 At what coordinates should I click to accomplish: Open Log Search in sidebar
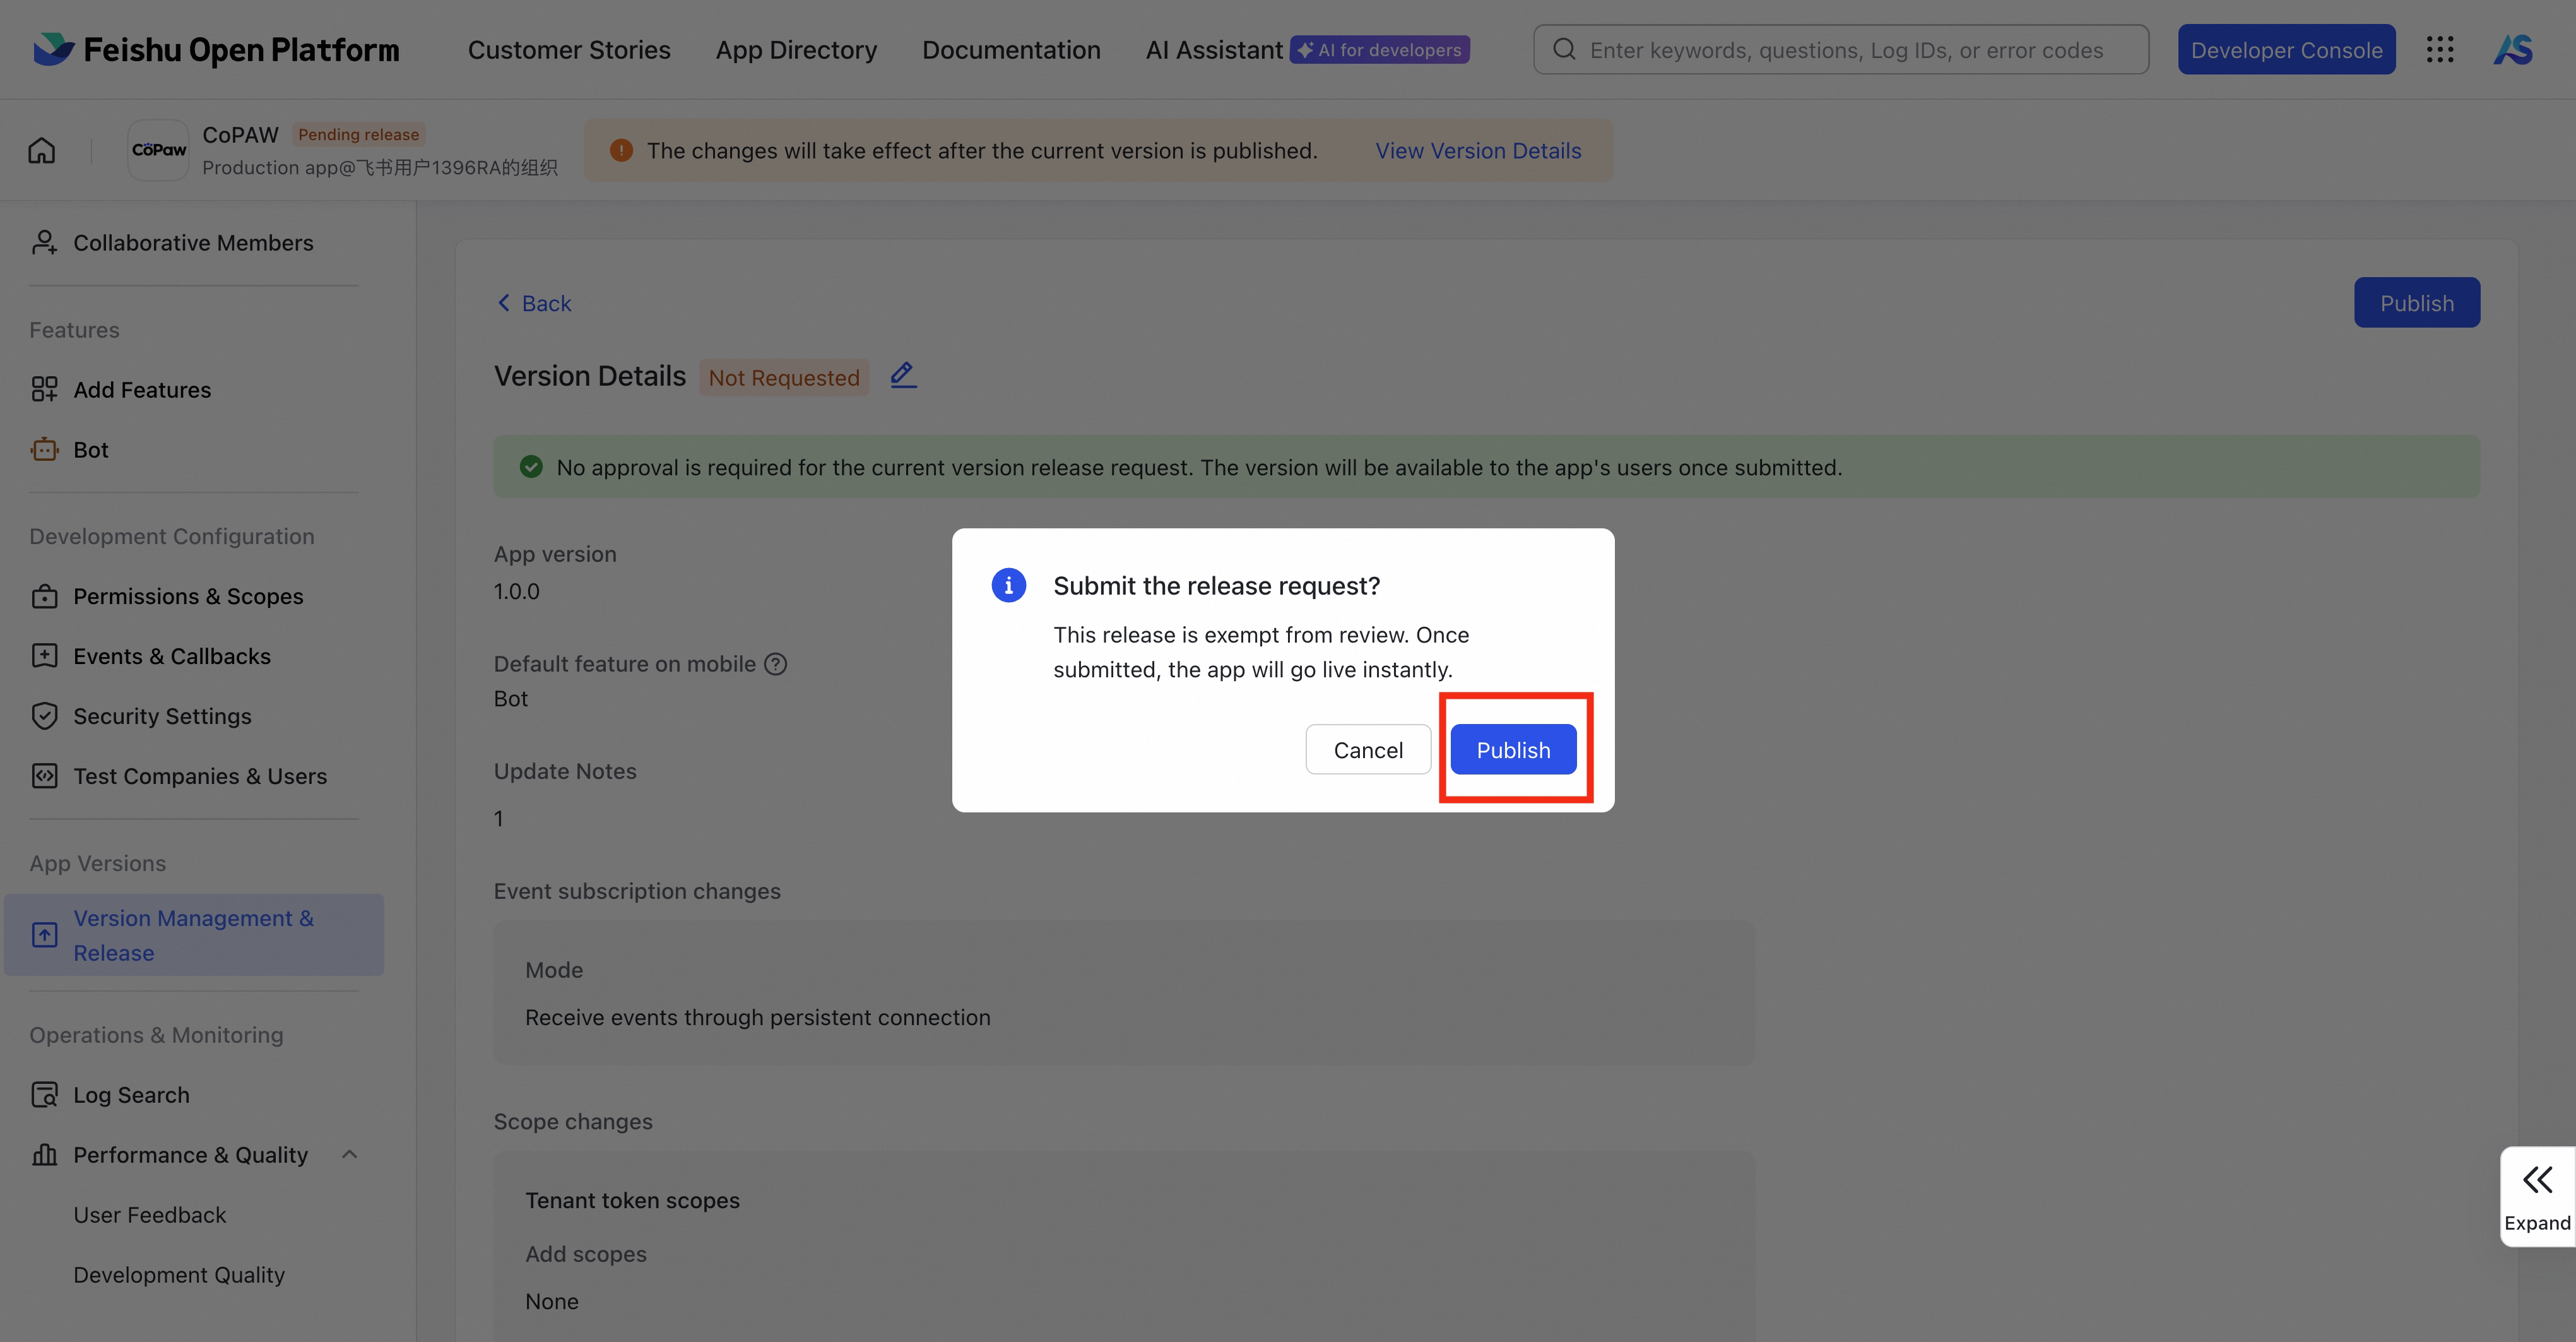click(131, 1095)
